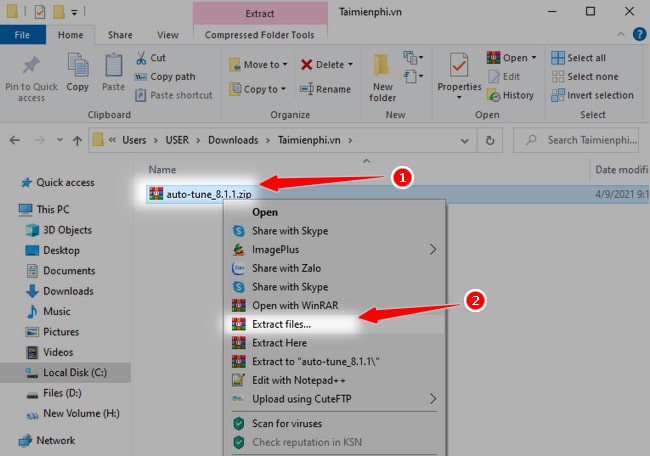The height and width of the screenshot is (456, 650).
Task: Switch to the Home tab
Action: coord(70,35)
